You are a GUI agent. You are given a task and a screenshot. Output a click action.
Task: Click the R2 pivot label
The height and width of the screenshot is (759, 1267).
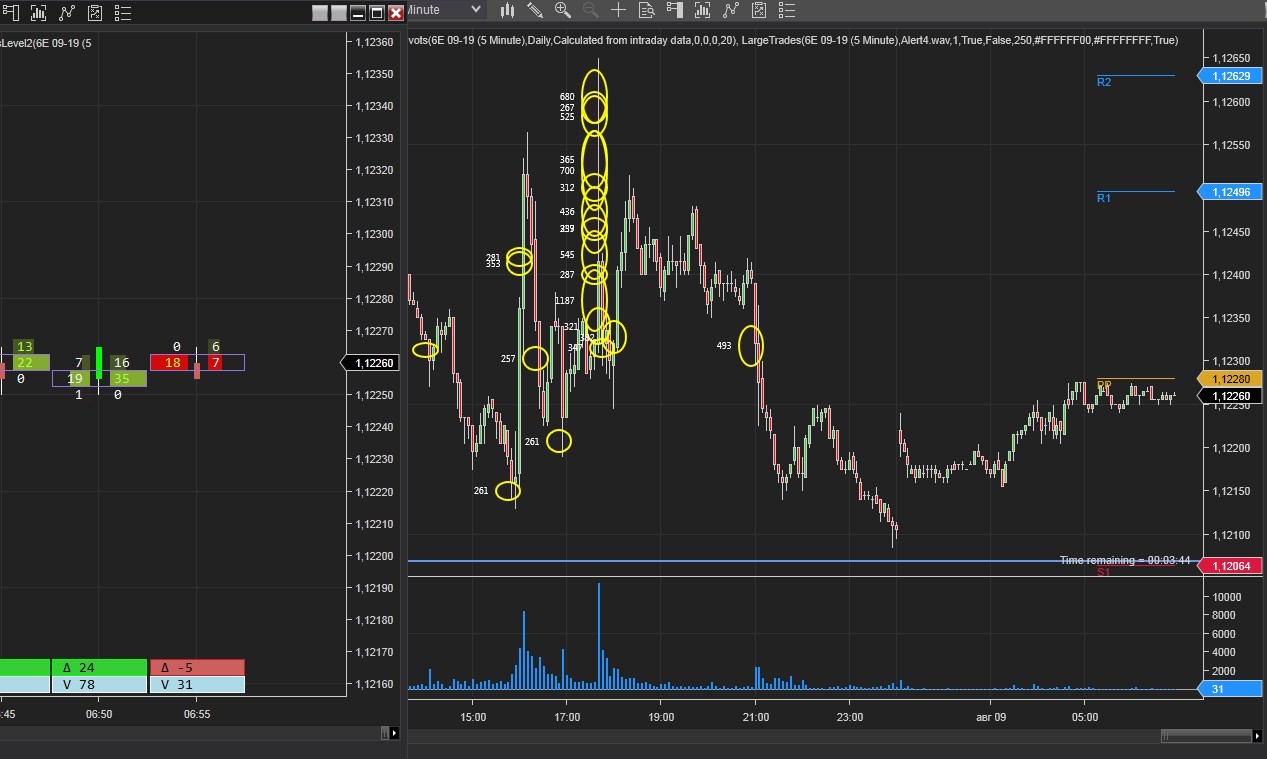point(1104,82)
